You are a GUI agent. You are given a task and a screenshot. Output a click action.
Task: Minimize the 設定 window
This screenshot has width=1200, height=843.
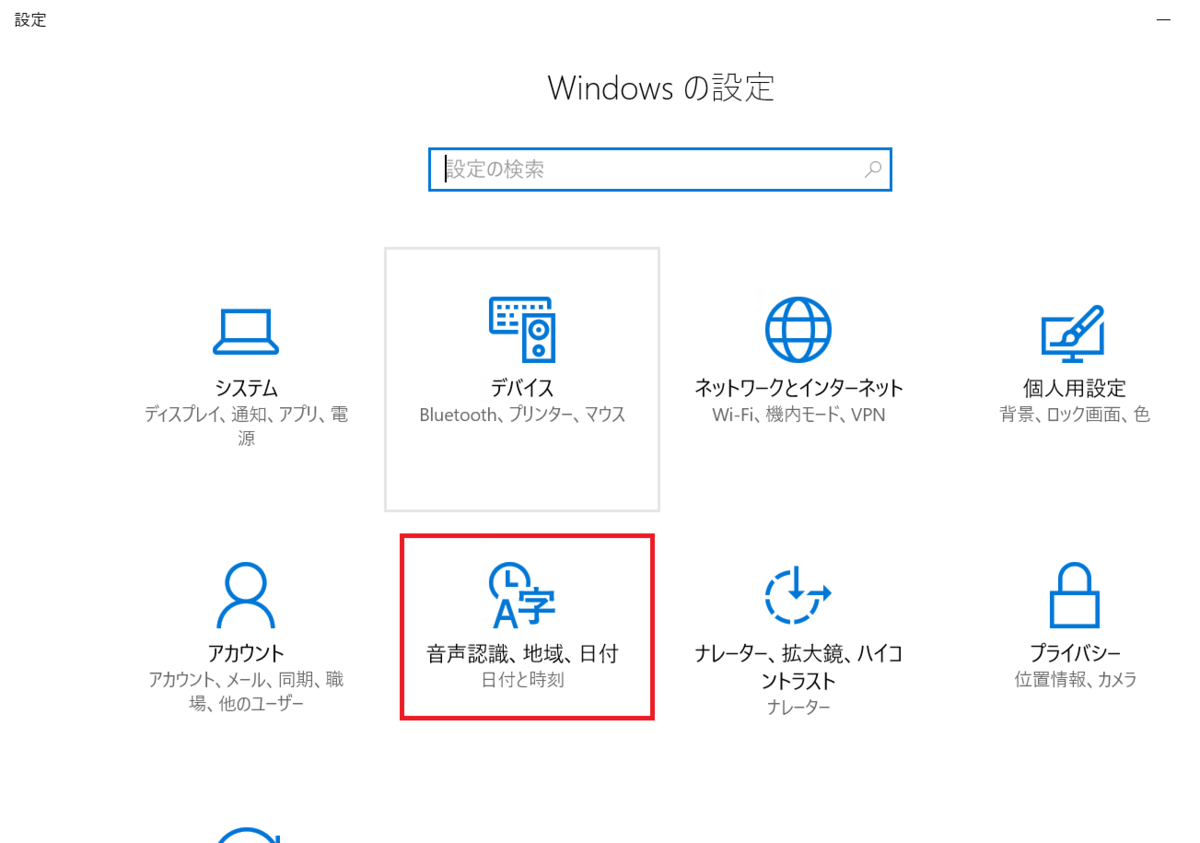point(1163,19)
